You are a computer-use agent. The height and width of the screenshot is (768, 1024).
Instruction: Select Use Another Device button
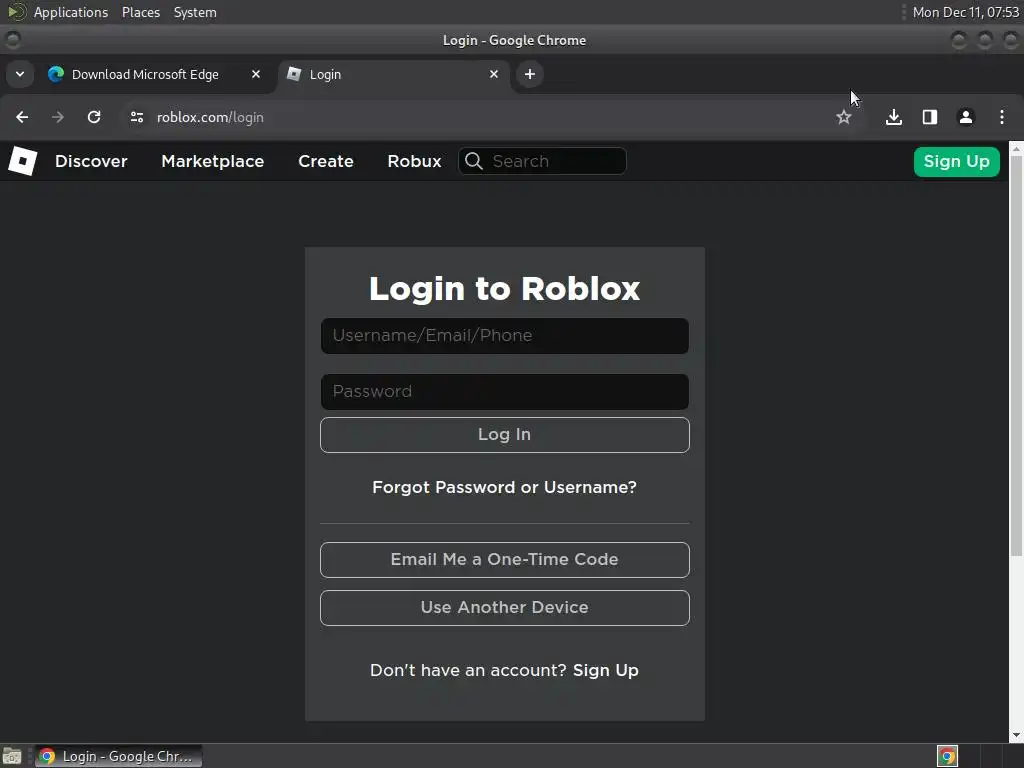505,608
